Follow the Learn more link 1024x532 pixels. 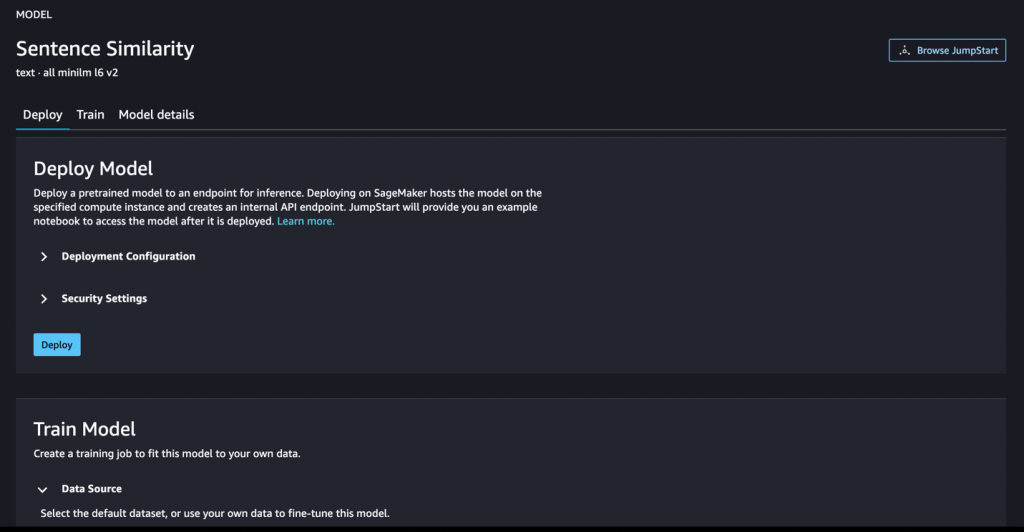[306, 221]
